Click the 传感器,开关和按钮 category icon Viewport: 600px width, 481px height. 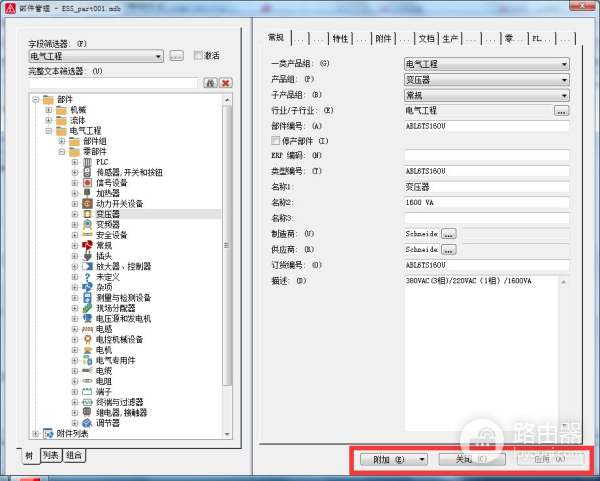87,173
